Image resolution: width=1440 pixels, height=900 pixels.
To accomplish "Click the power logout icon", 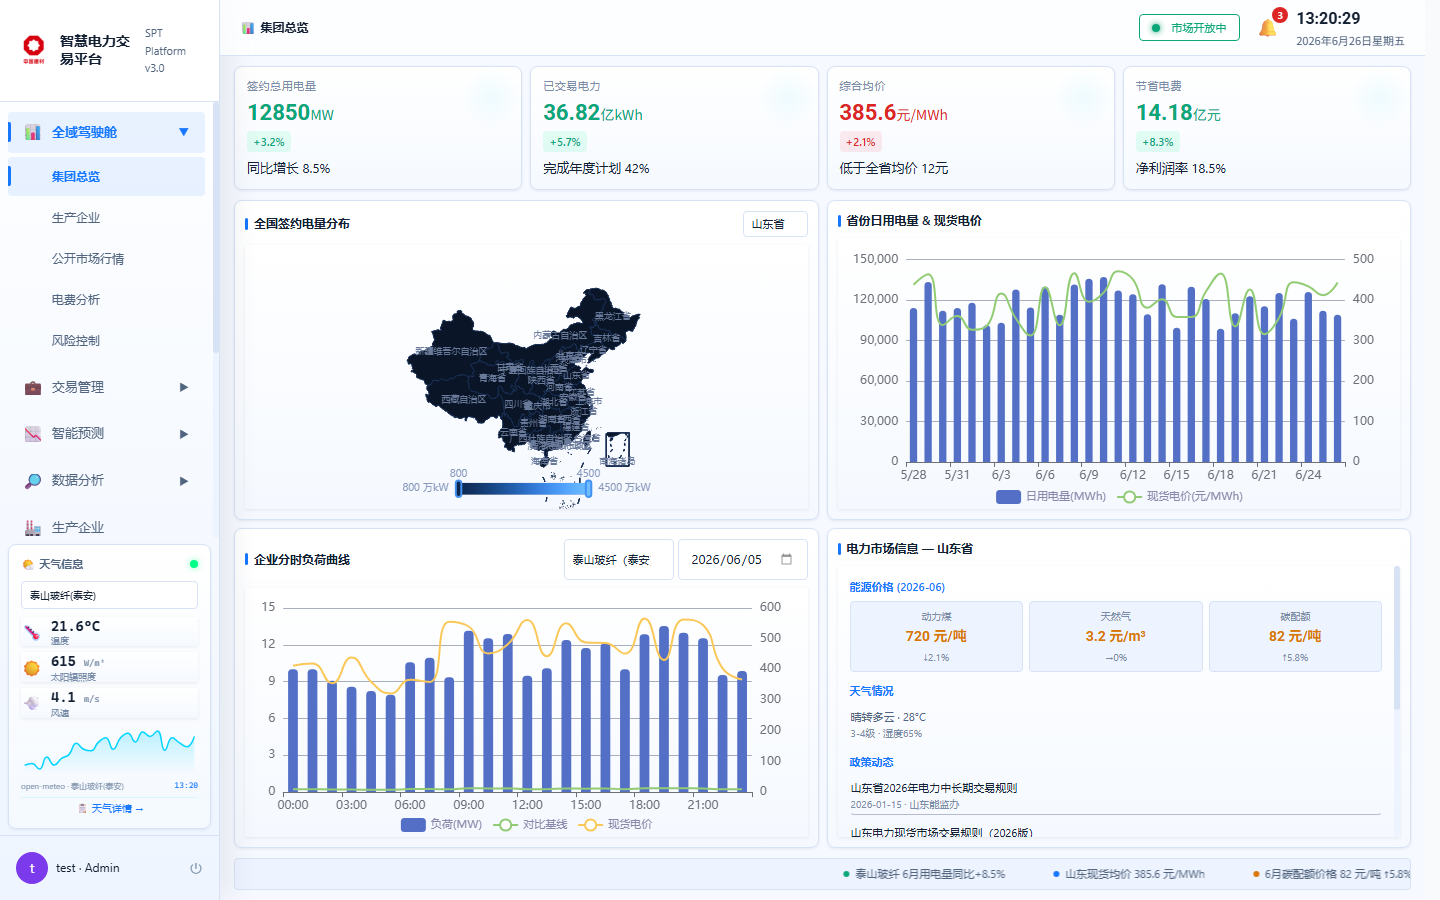I will click(x=196, y=868).
